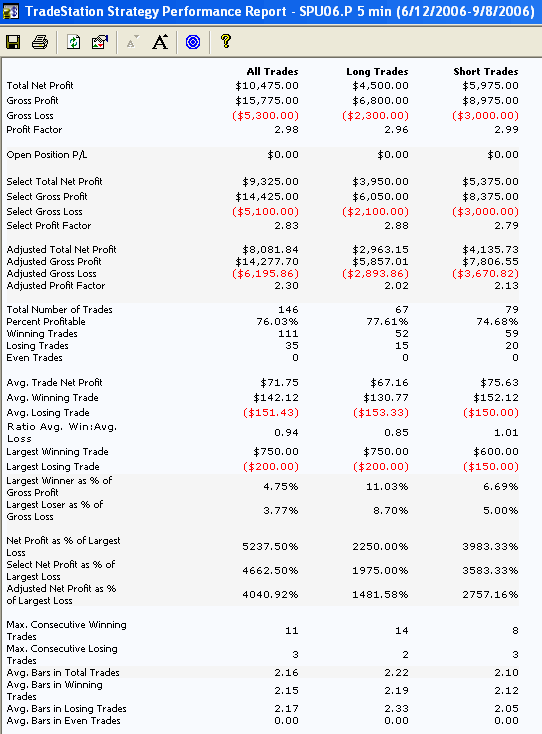Click the Total Number of Trades label
The height and width of the screenshot is (734, 542).
tap(59, 309)
